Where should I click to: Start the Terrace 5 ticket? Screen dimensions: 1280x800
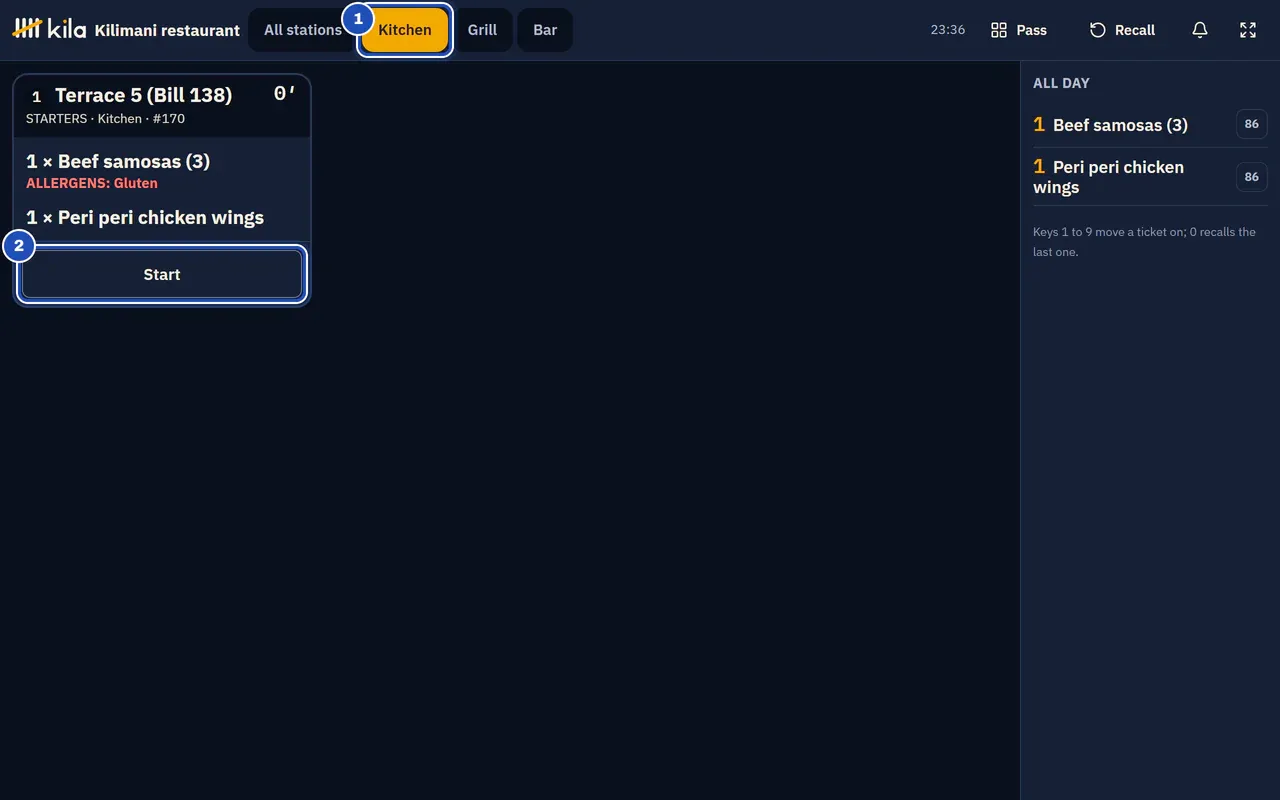coord(162,274)
